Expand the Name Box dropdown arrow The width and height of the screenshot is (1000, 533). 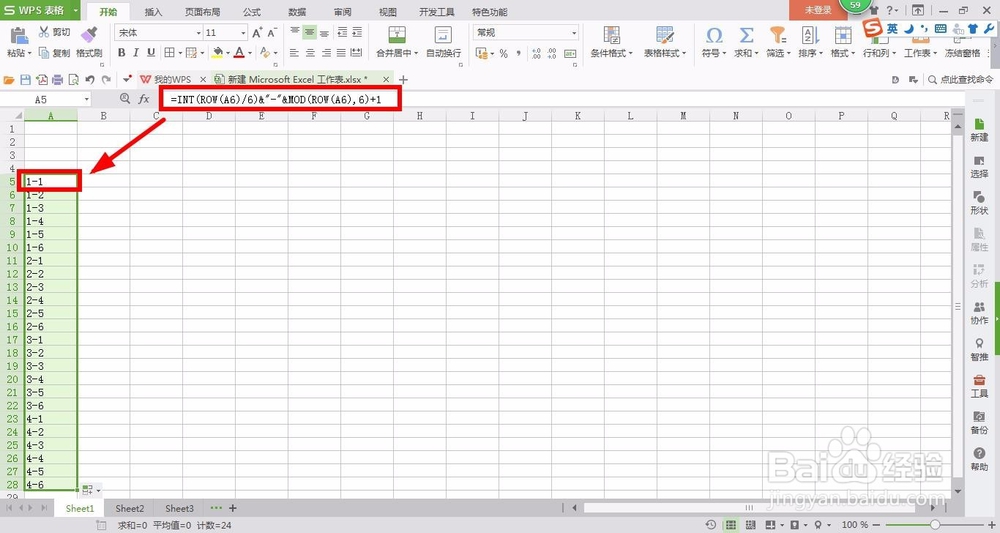point(87,99)
